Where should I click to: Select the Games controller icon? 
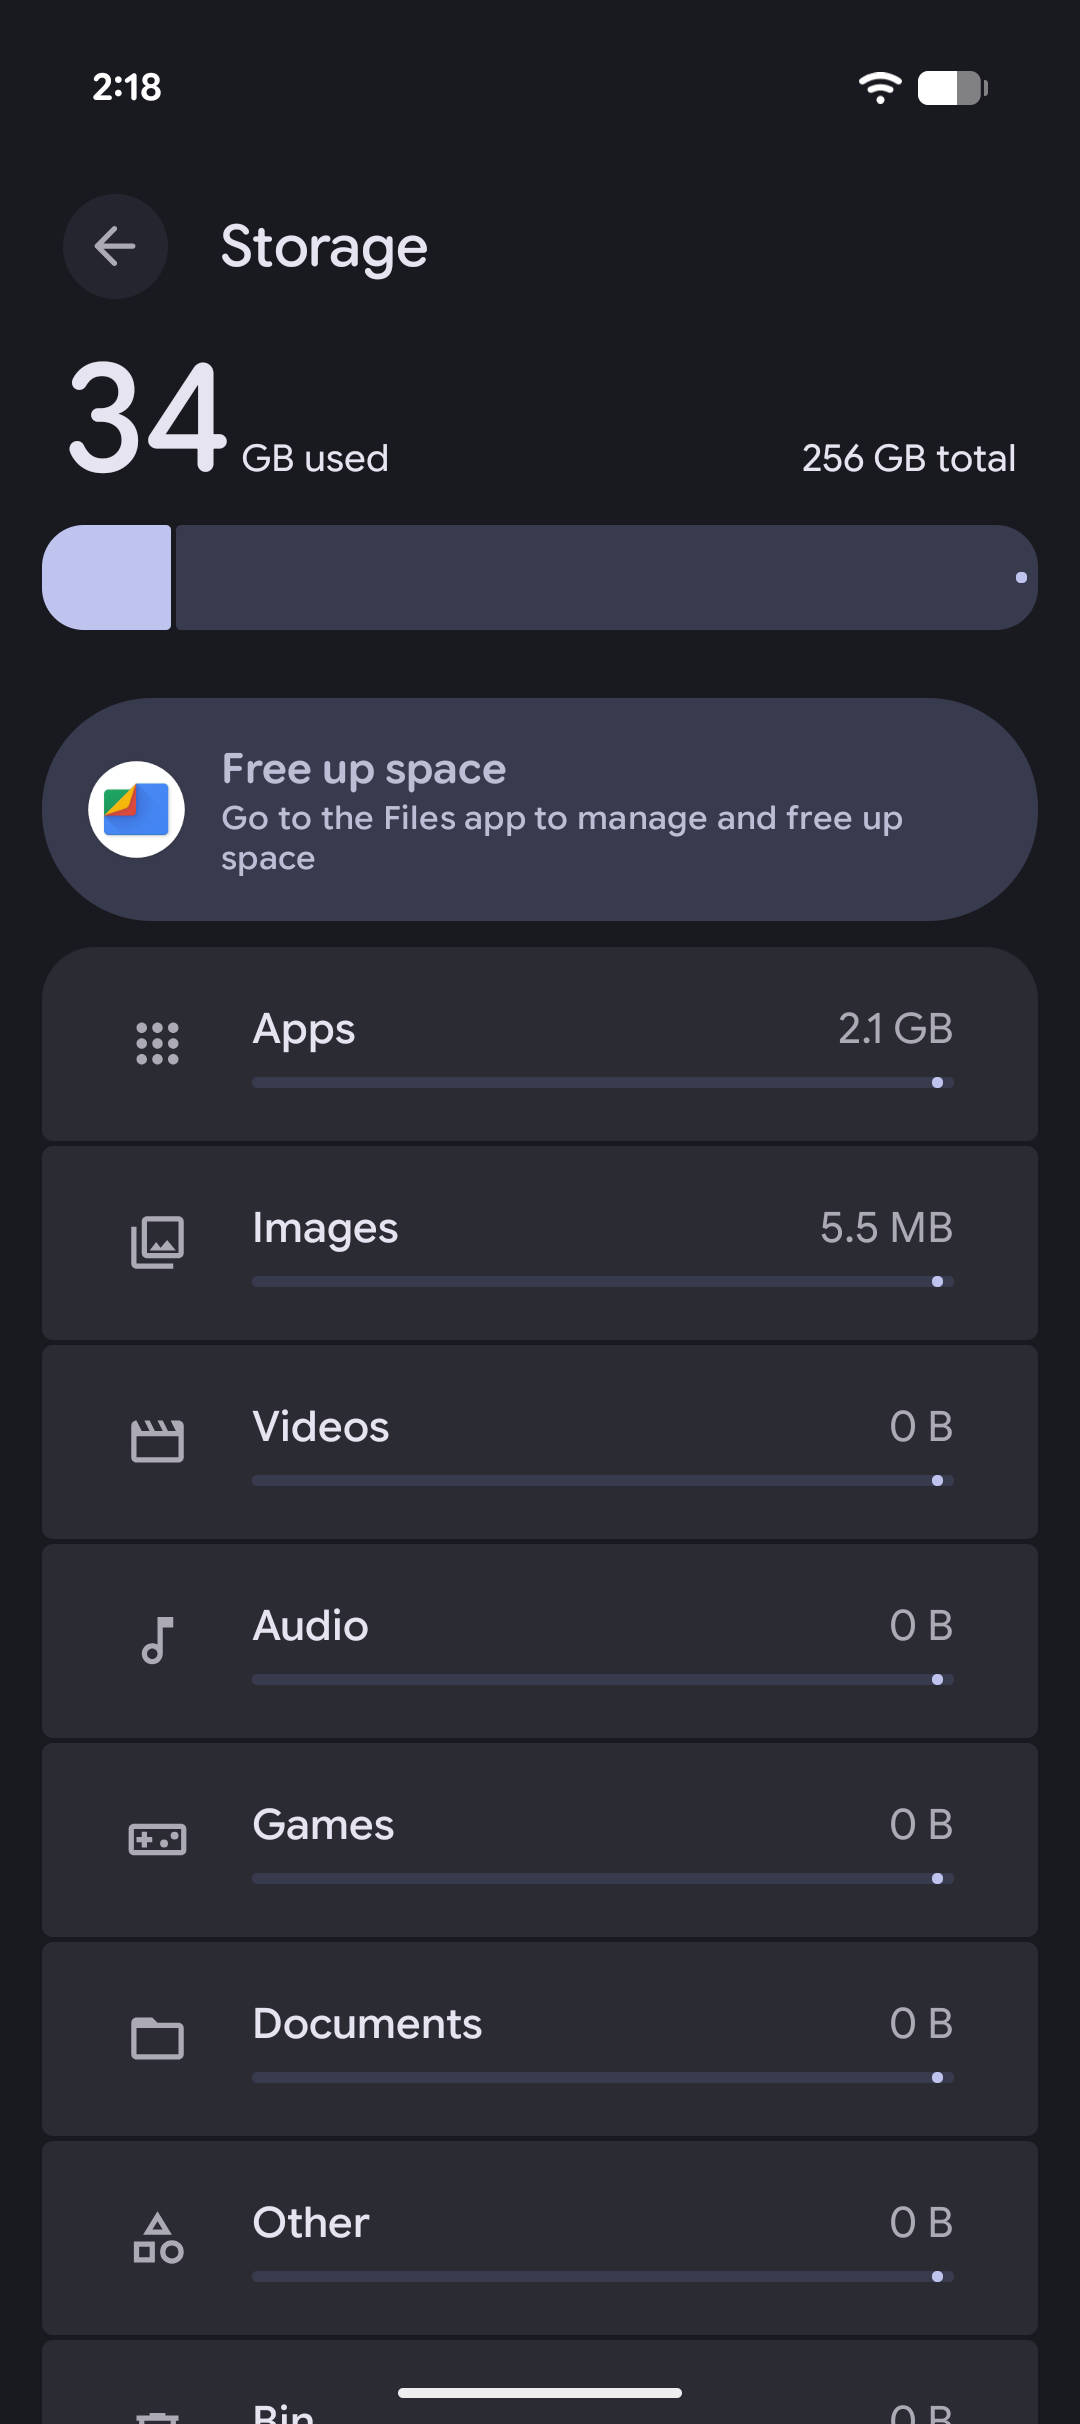(x=157, y=1839)
